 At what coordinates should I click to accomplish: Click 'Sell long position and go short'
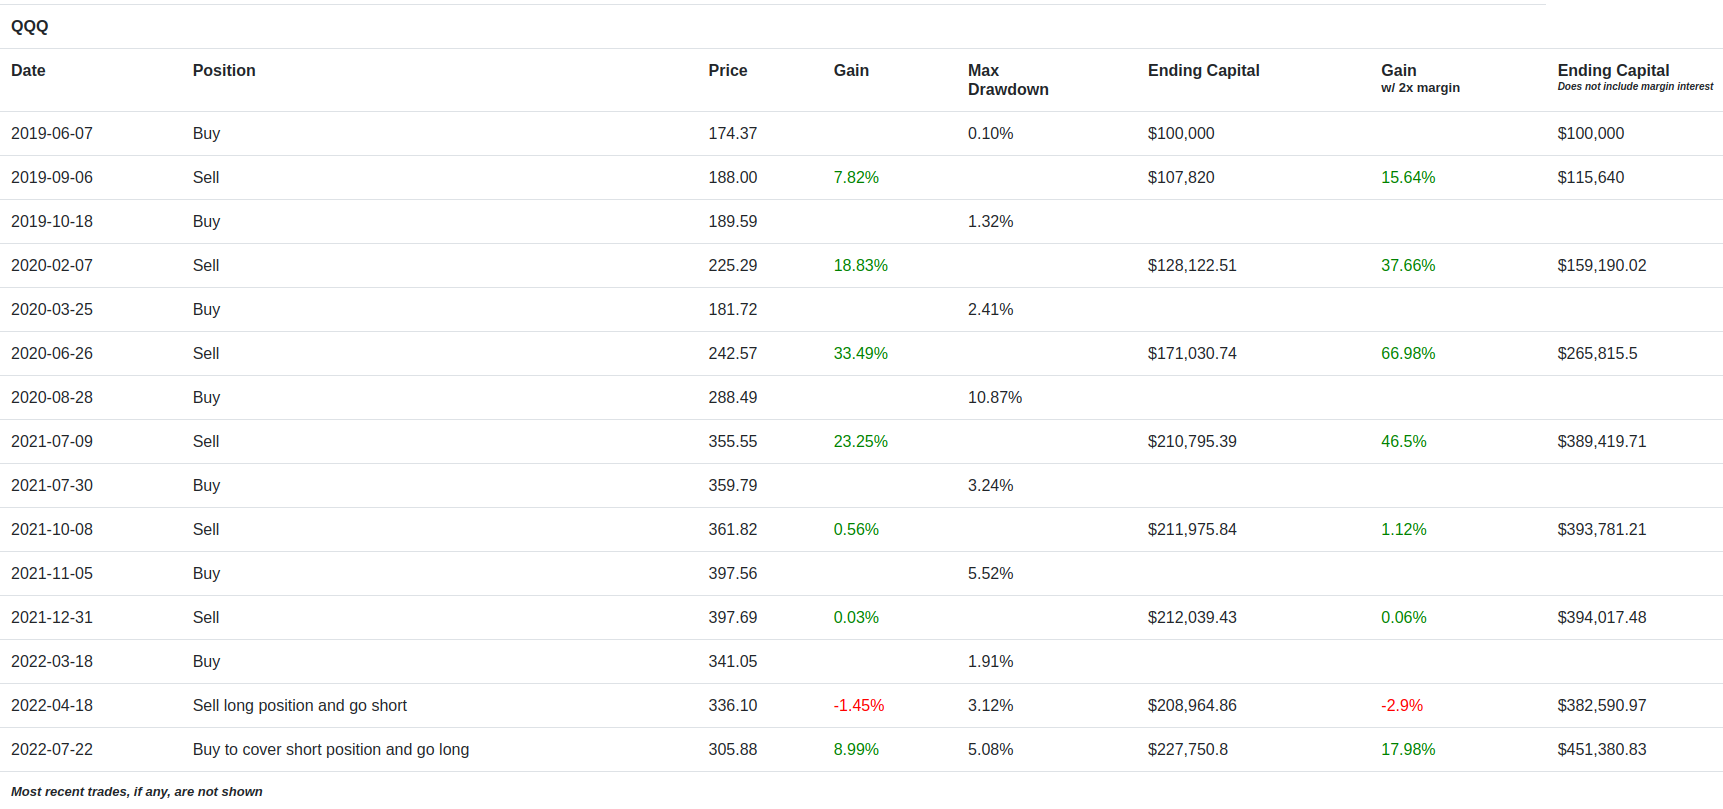pyautogui.click(x=300, y=706)
